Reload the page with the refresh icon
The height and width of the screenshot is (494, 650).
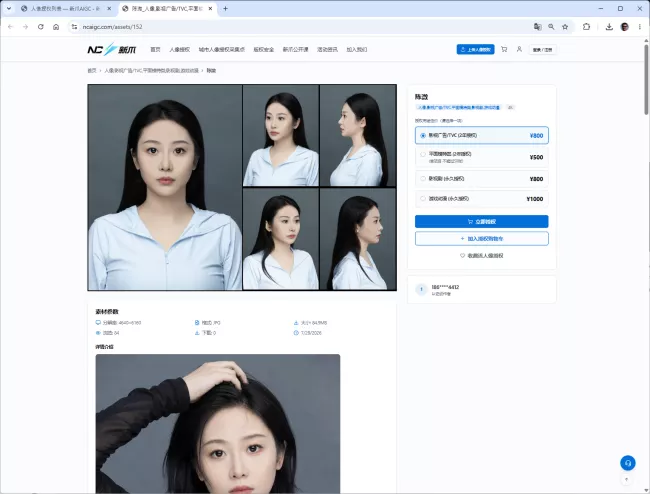41,27
